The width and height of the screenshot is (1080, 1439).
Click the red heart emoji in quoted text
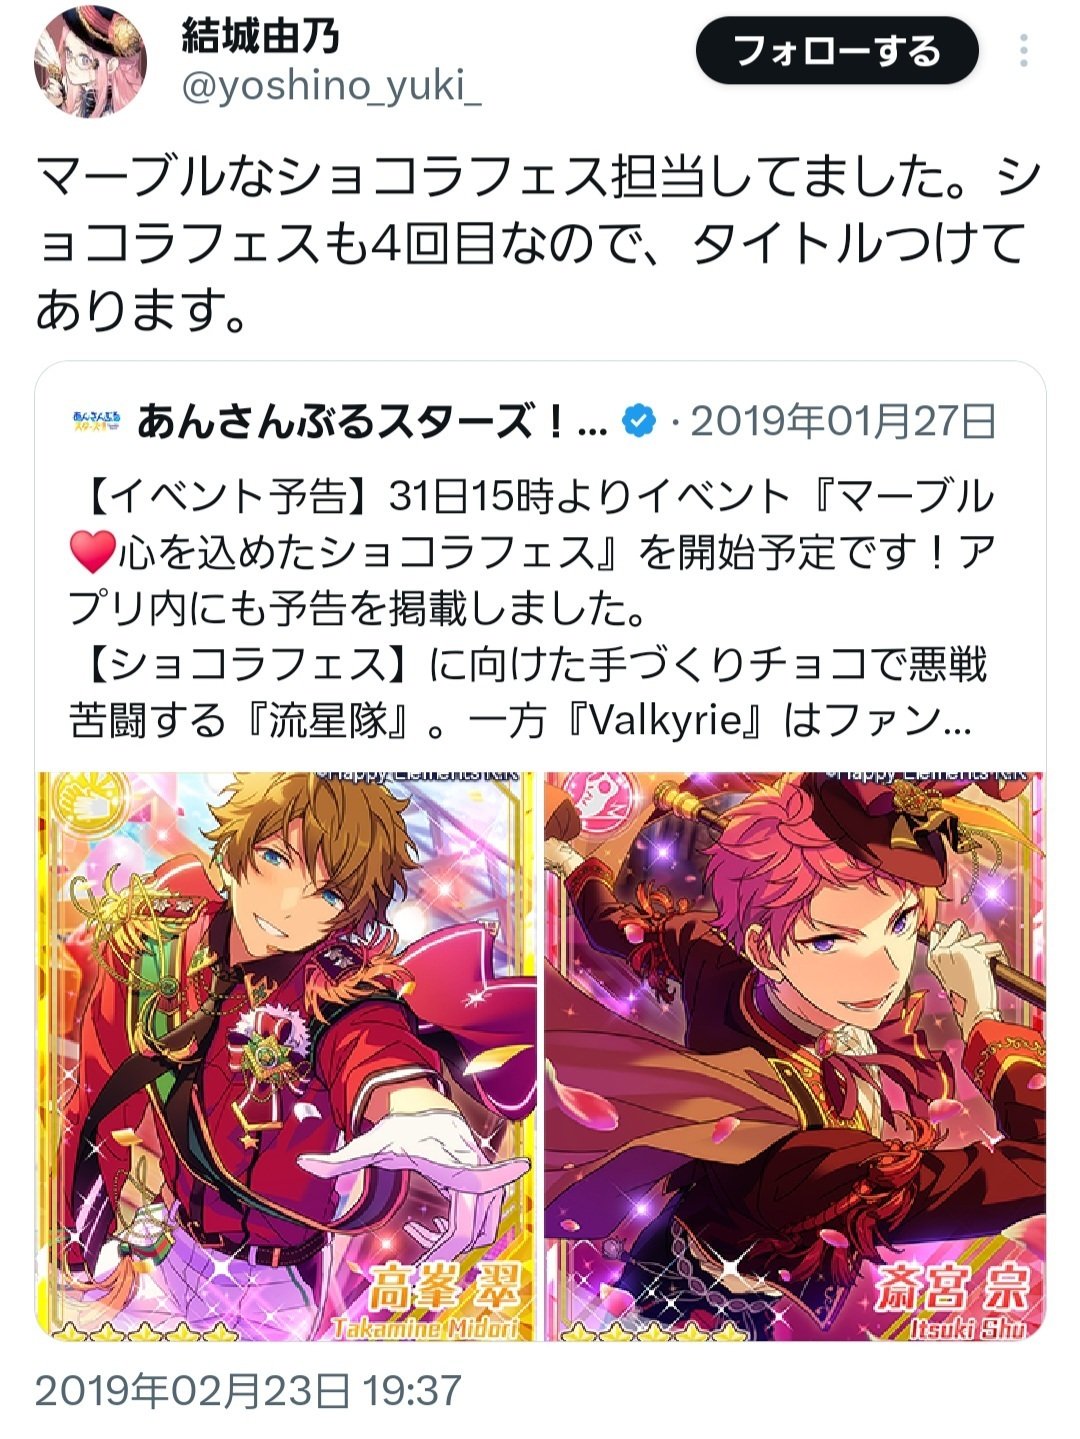[x=92, y=553]
